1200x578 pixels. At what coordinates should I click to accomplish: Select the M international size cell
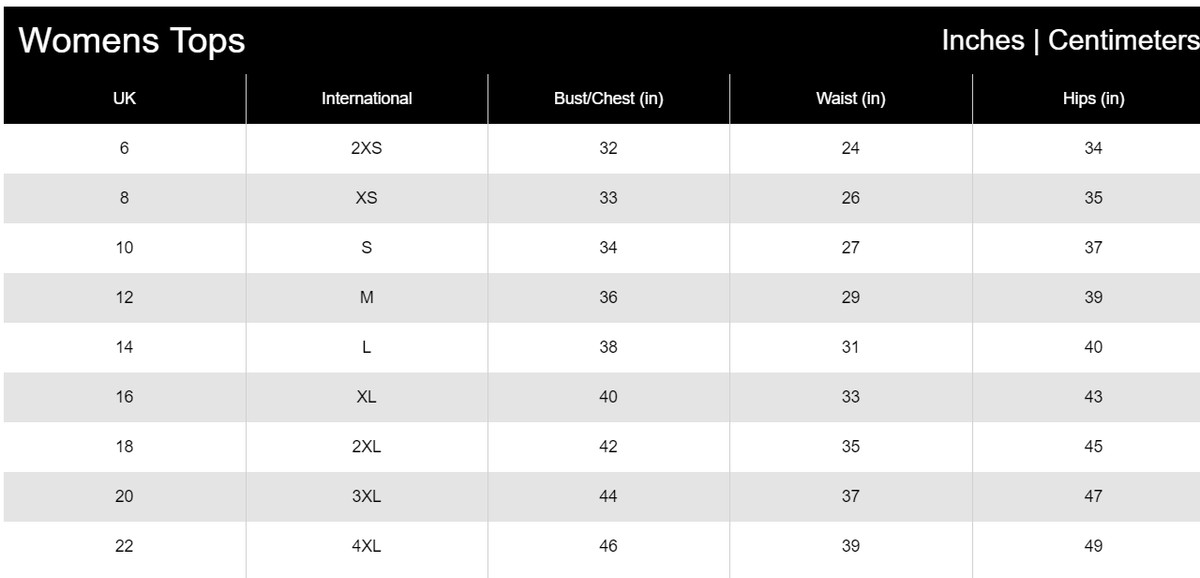[x=366, y=297]
